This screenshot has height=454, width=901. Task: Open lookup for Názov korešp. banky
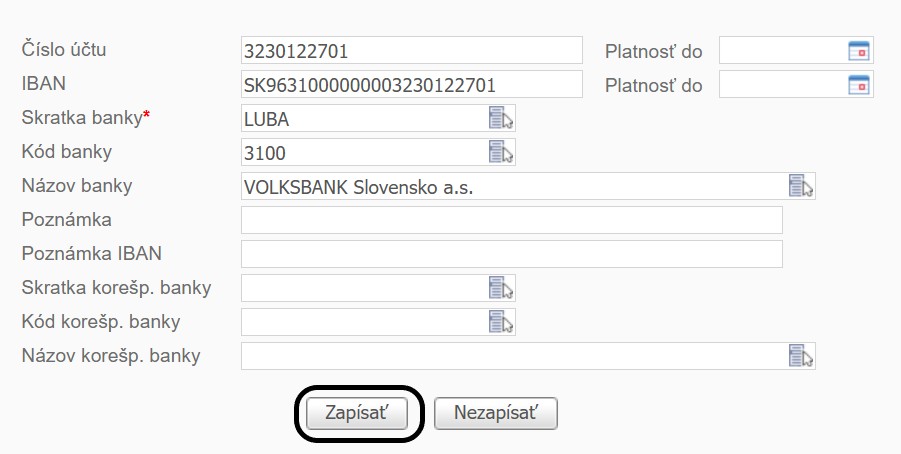point(802,356)
